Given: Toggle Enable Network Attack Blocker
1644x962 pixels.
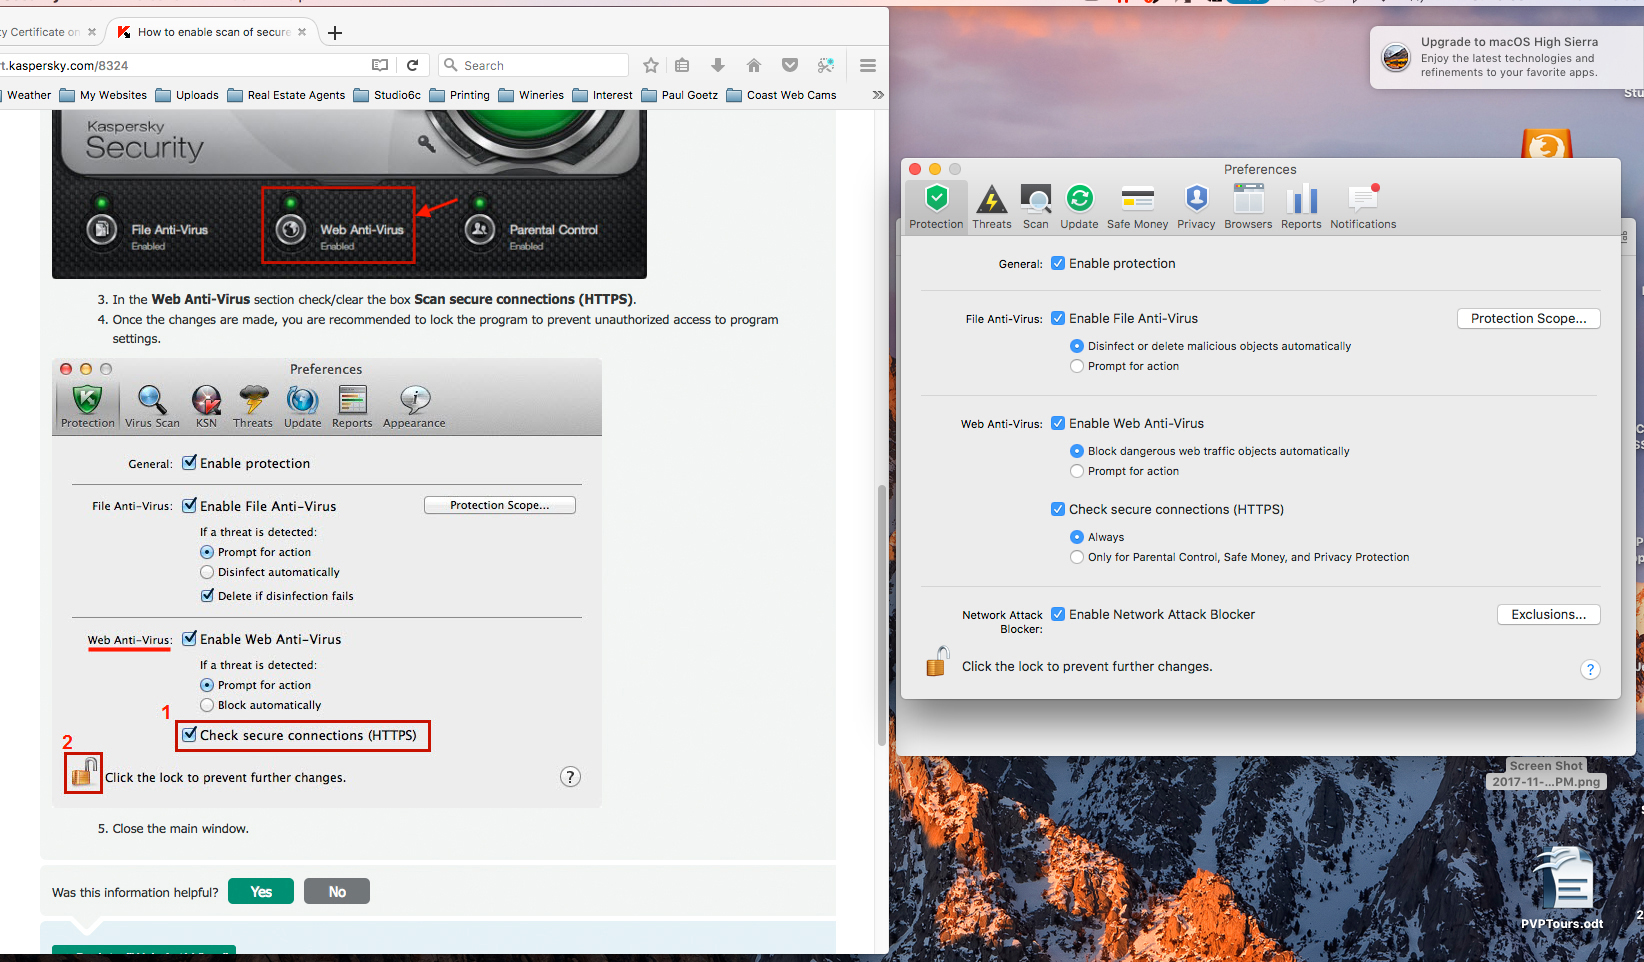Looking at the screenshot, I should (x=1058, y=614).
